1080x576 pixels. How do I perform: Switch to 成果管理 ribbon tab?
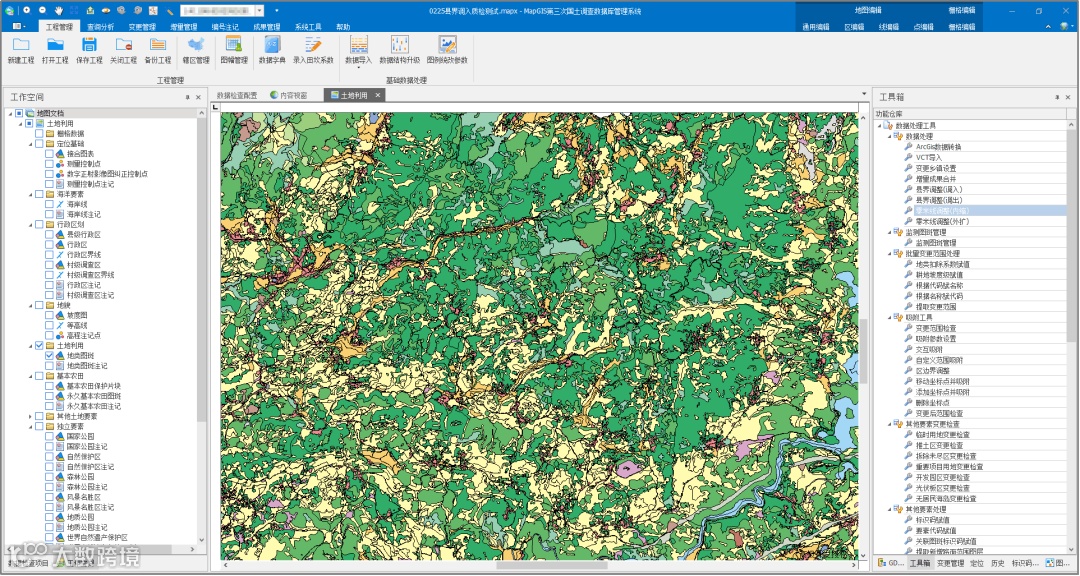coord(267,27)
